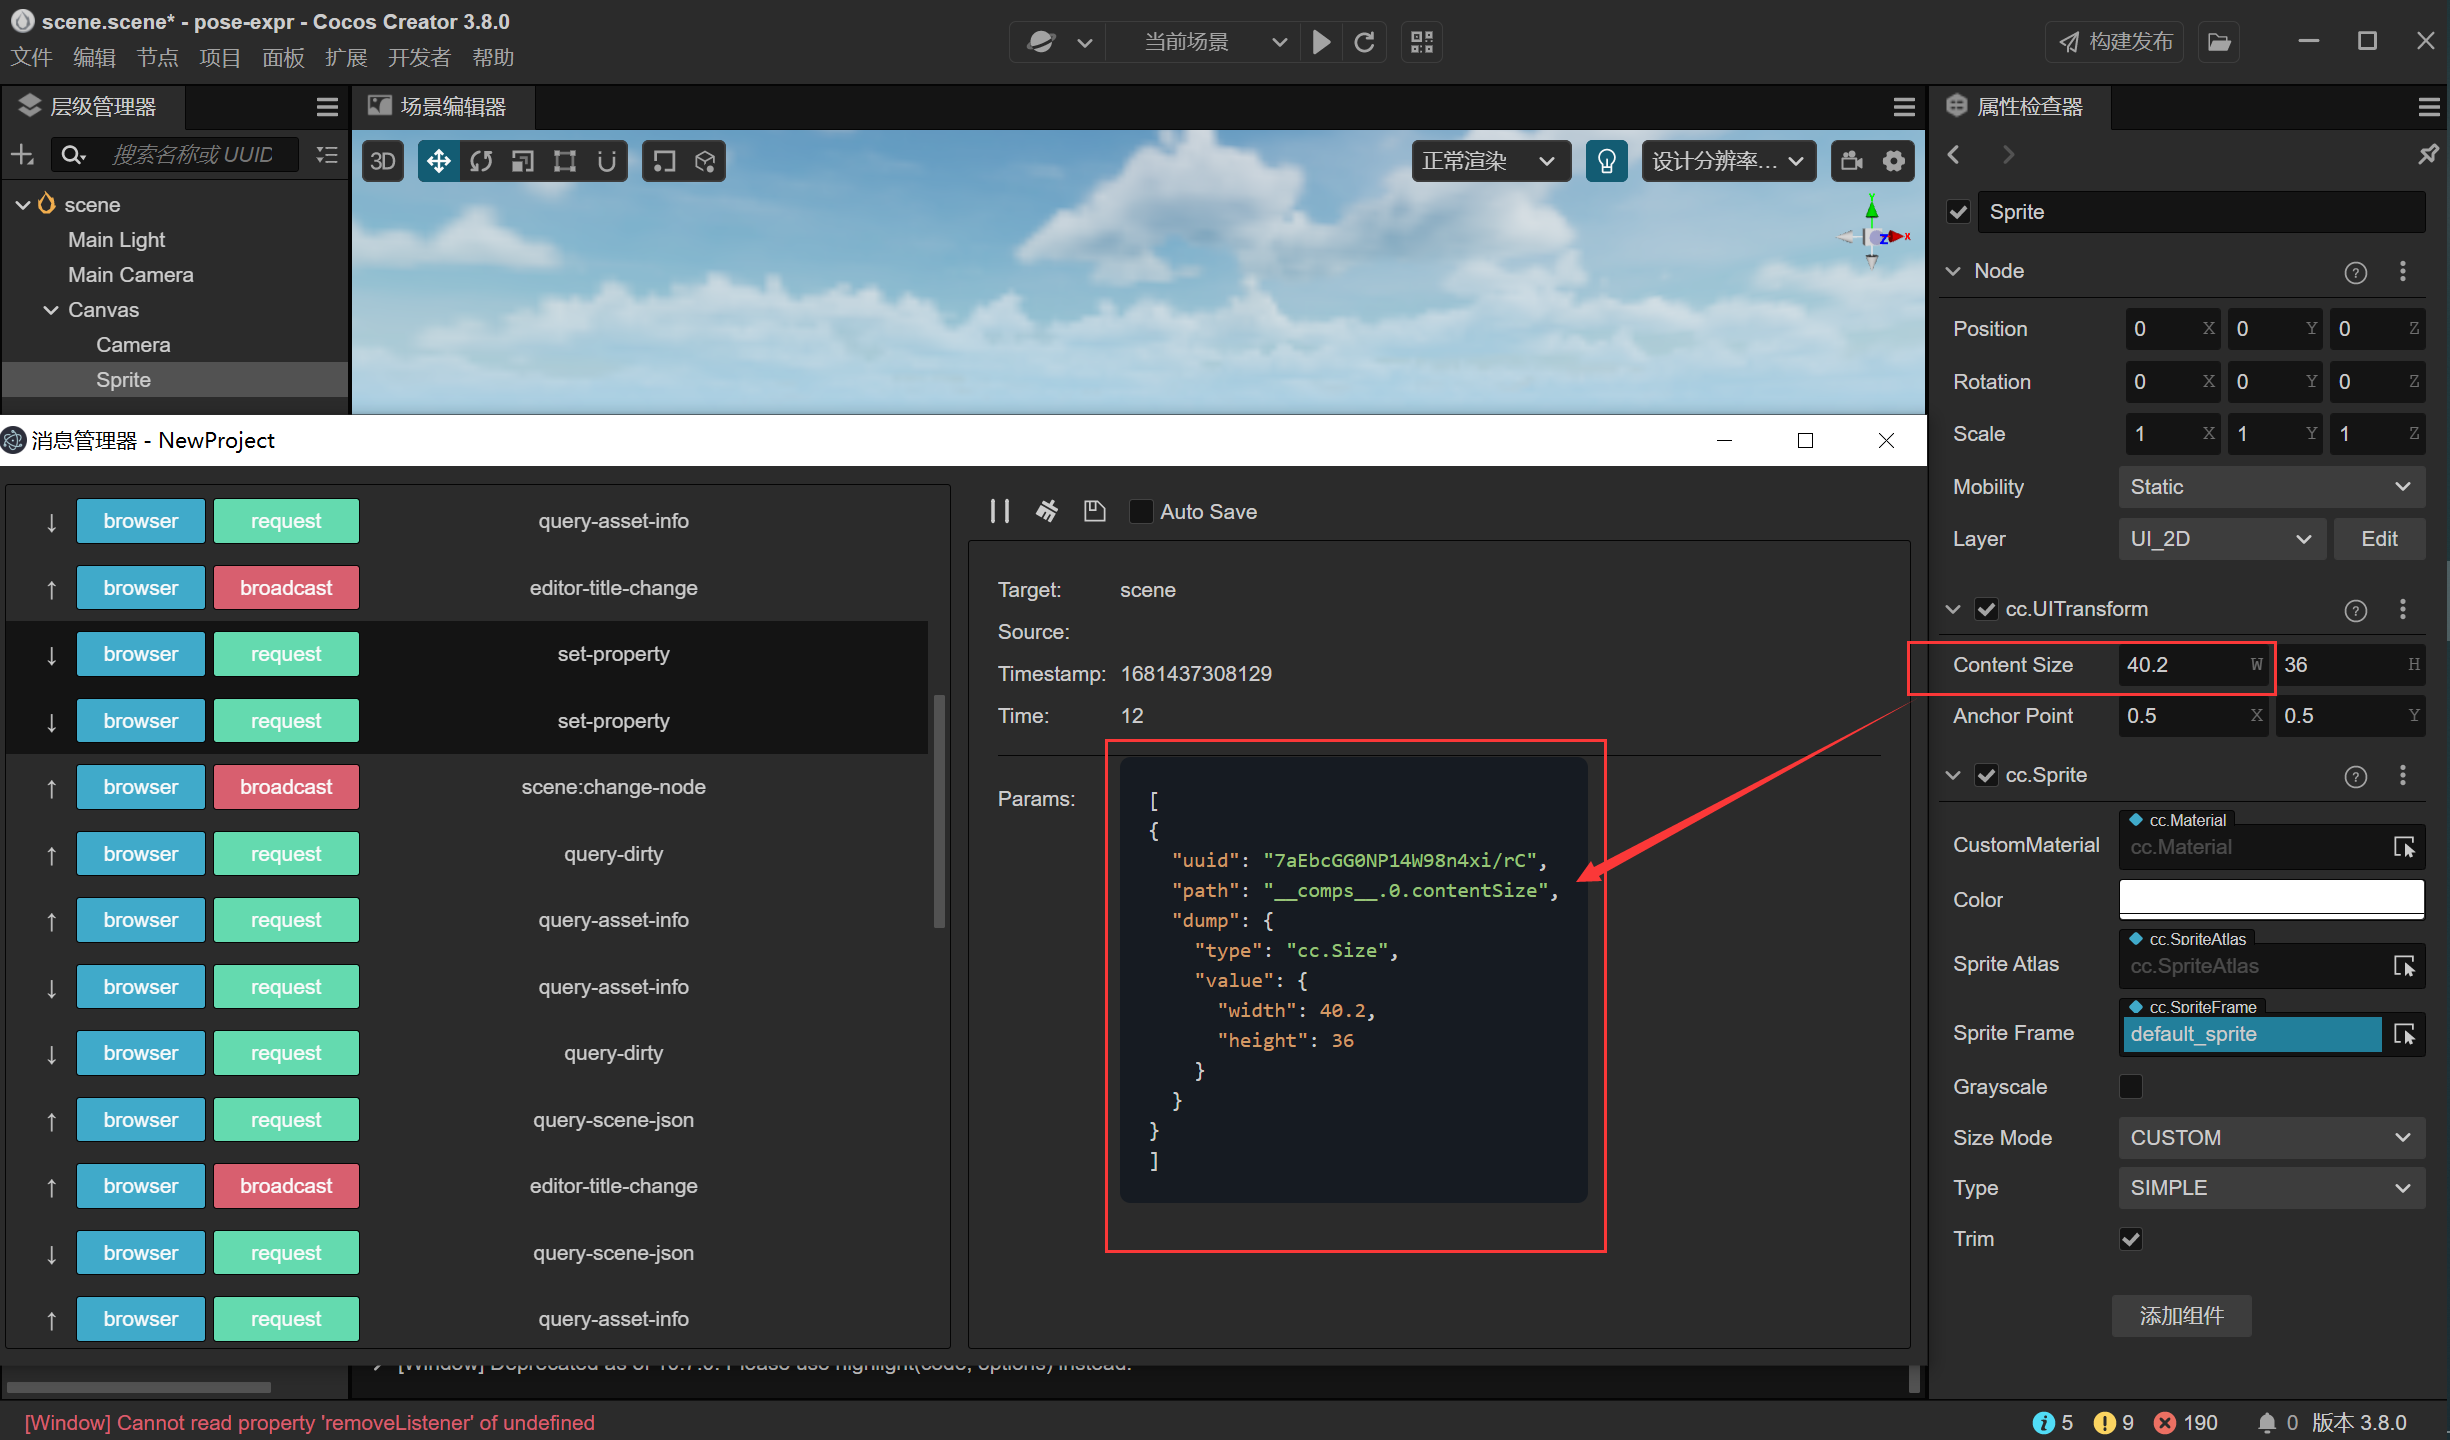Open the 节点 menu
Image resolution: width=2450 pixels, height=1440 pixels.
pos(157,58)
